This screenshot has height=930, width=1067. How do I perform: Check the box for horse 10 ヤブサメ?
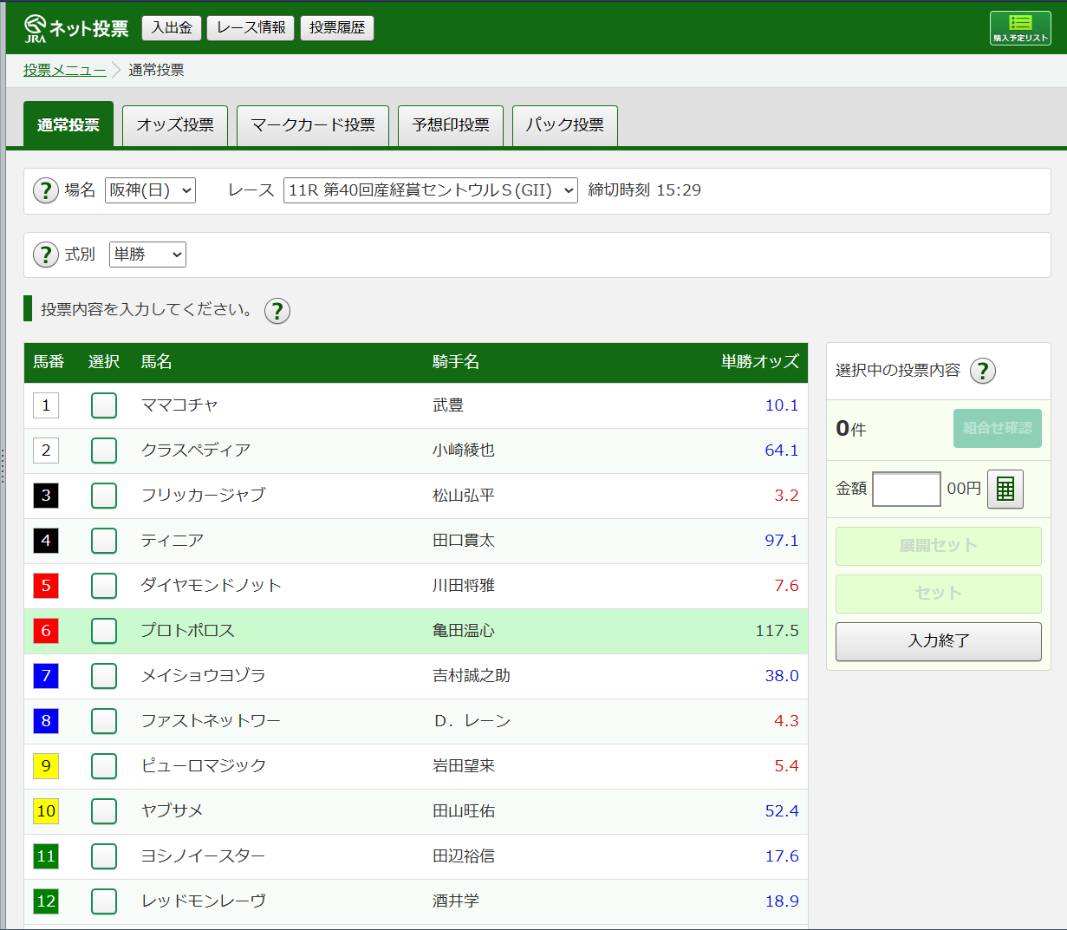coord(103,811)
